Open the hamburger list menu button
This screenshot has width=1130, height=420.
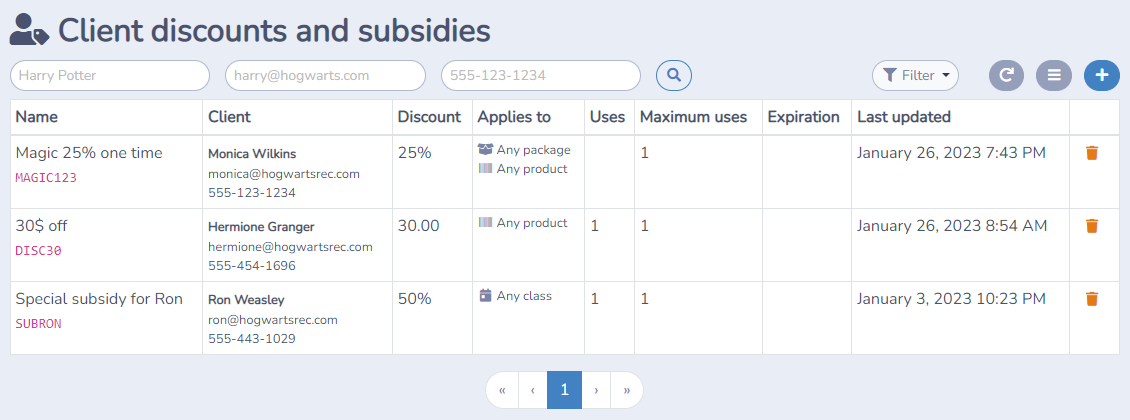click(1054, 75)
